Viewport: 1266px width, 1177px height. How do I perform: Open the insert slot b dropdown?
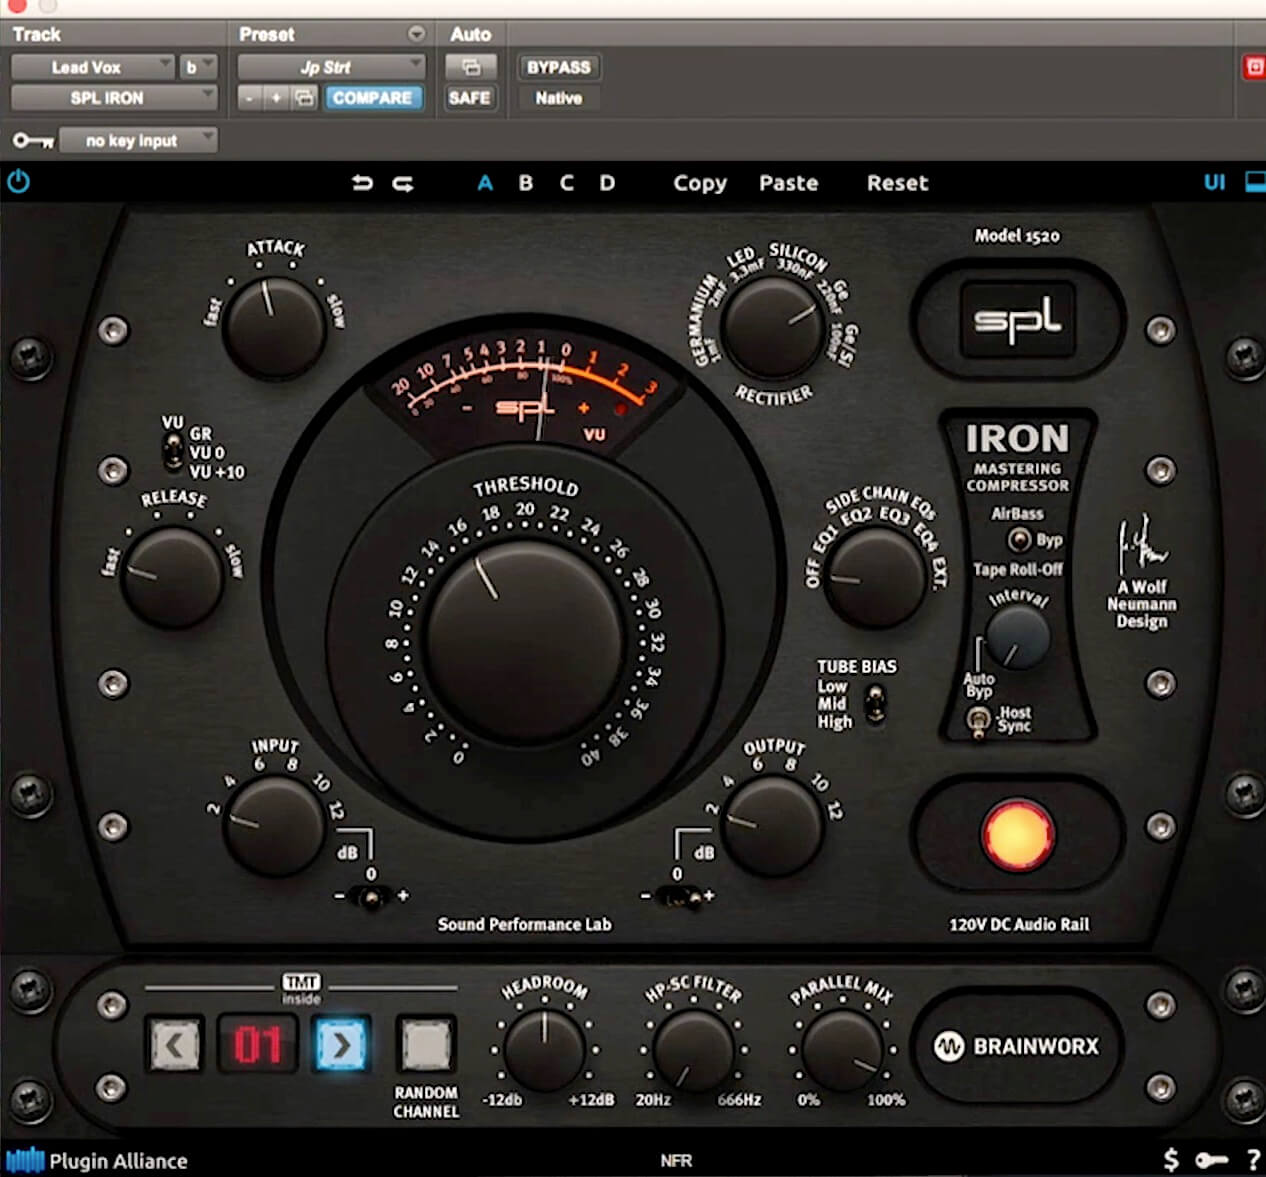click(x=198, y=67)
